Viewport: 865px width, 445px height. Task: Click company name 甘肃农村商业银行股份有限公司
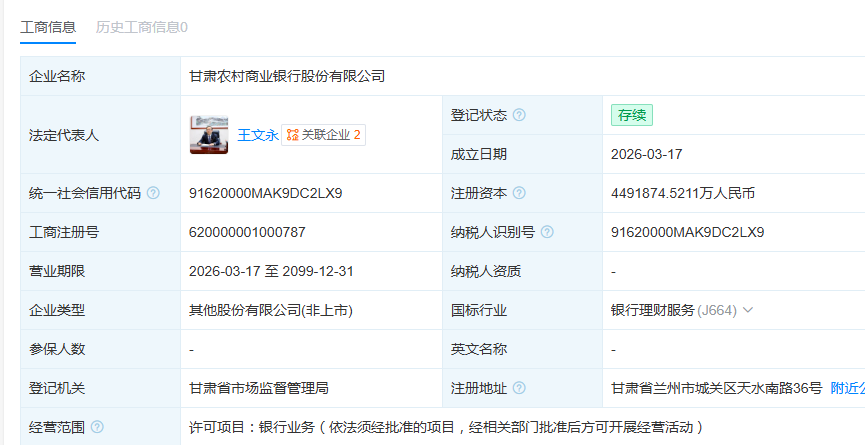coord(287,76)
